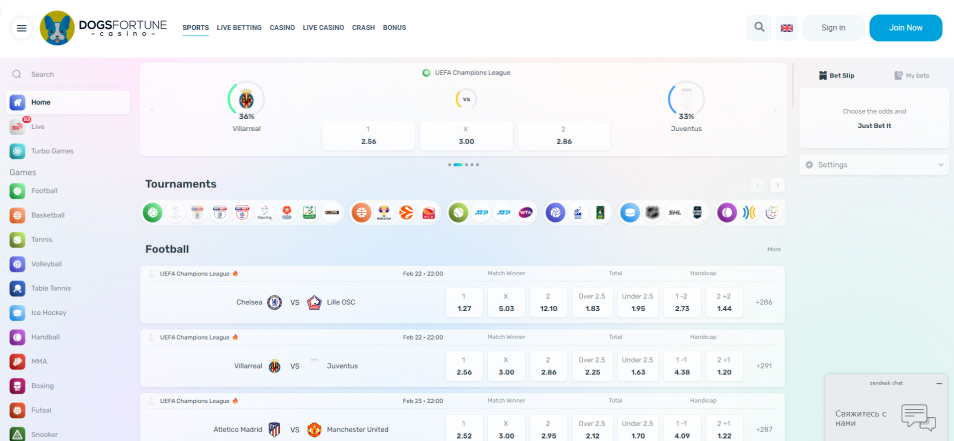Open the LIVE CASINO tab
Screen dimensions: 954x441
323,28
